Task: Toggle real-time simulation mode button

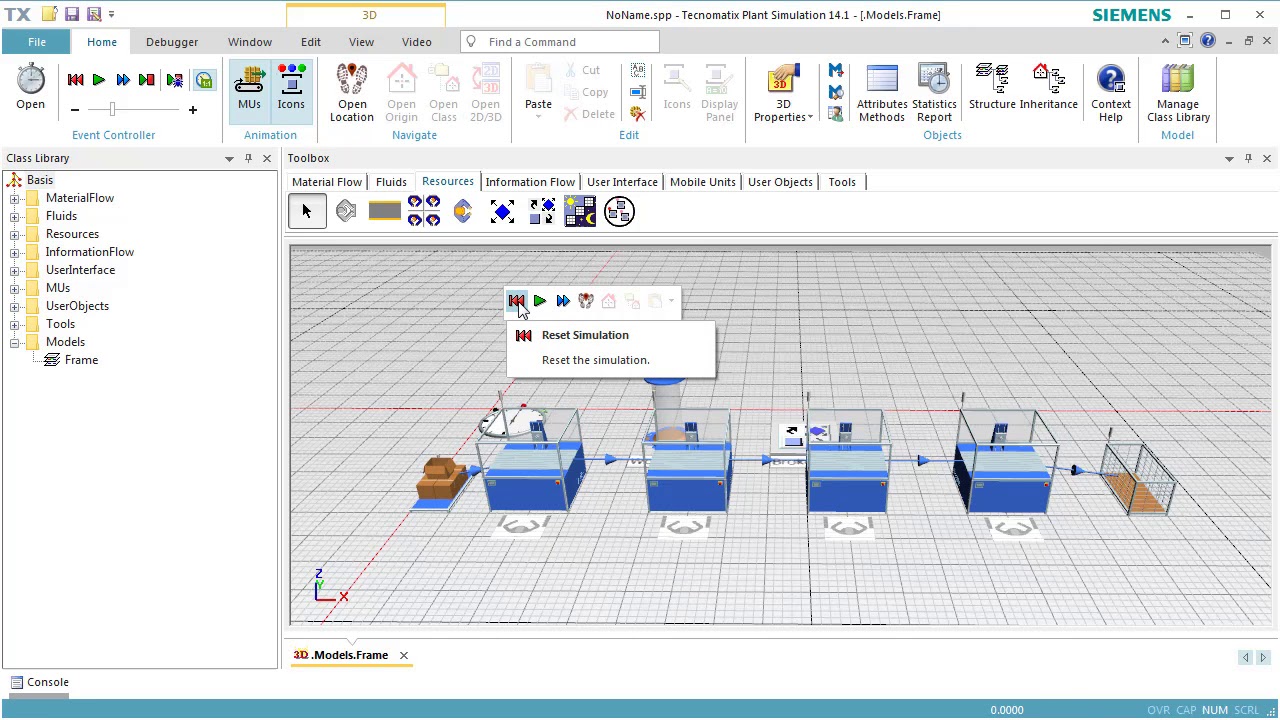Action: point(204,80)
